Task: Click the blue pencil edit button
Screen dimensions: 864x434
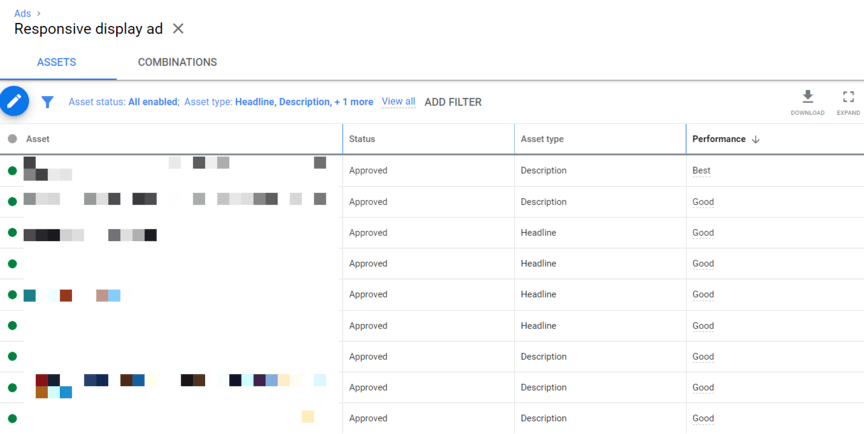Action: [14, 101]
